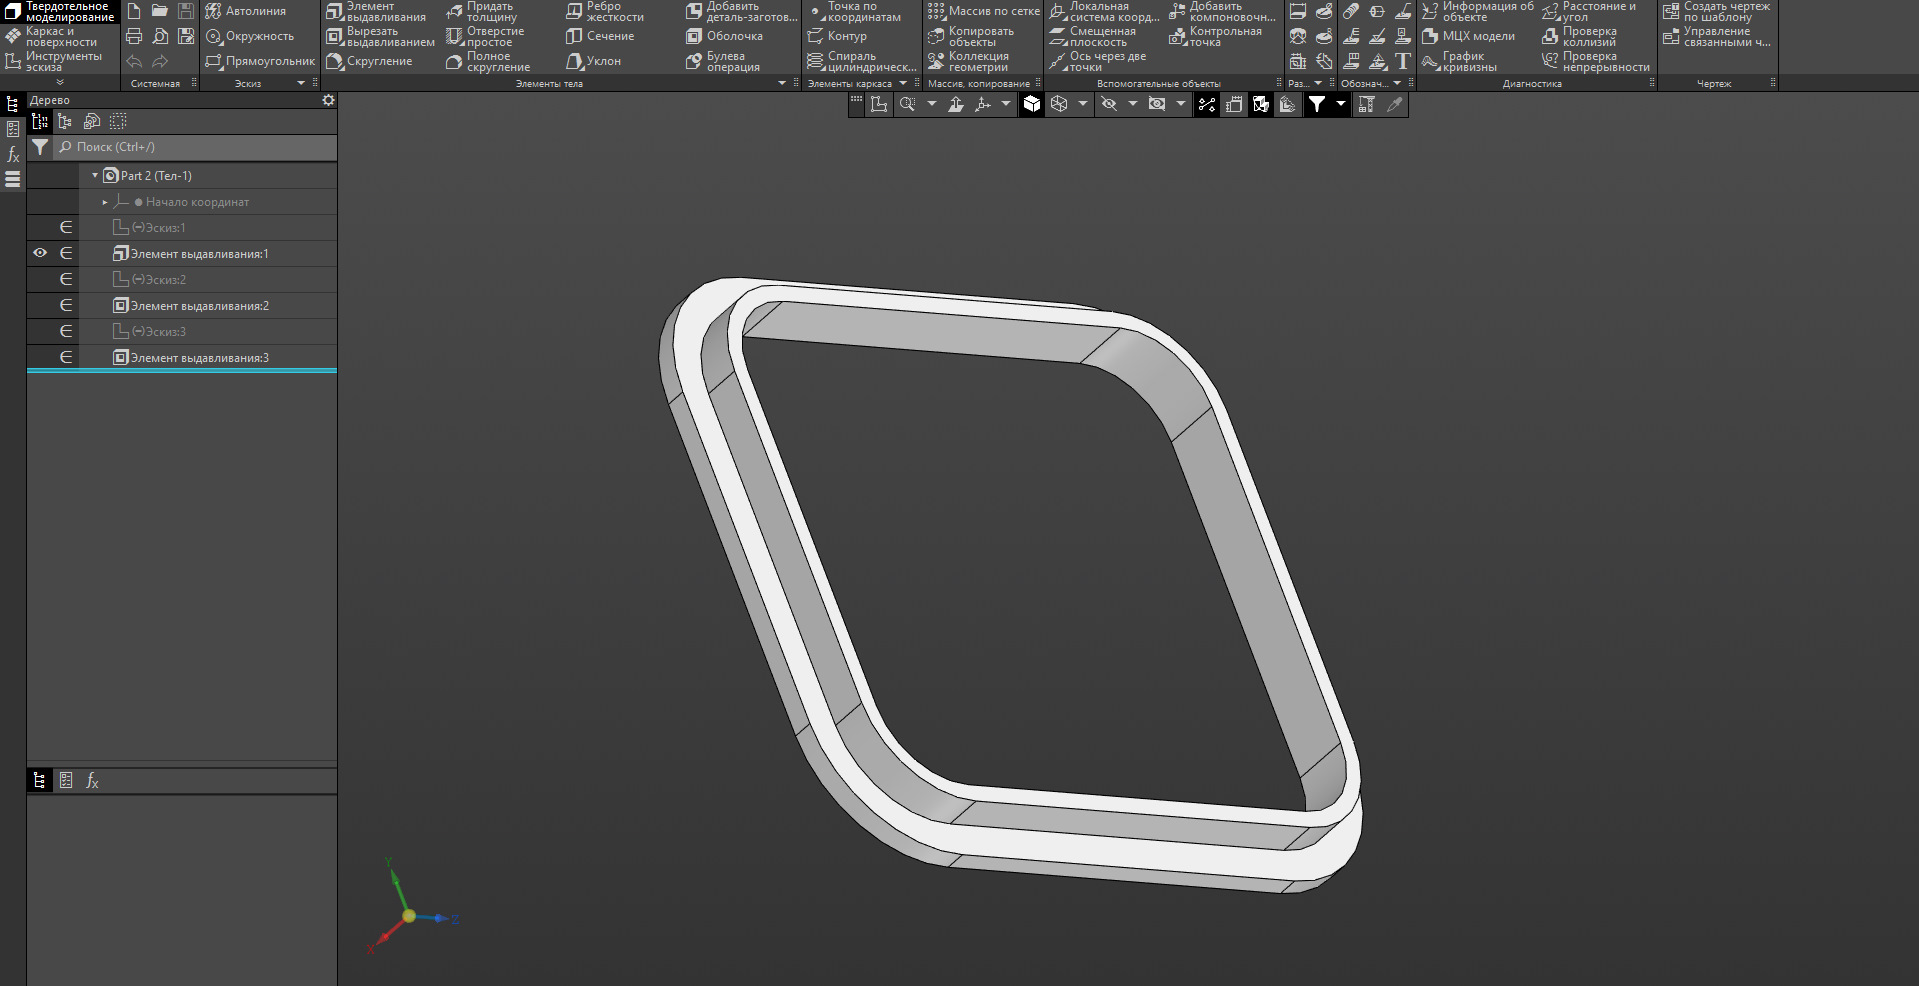The image size is (1919, 986).
Task: Start the Элемент выдавливания extrude command
Action: coord(376,11)
